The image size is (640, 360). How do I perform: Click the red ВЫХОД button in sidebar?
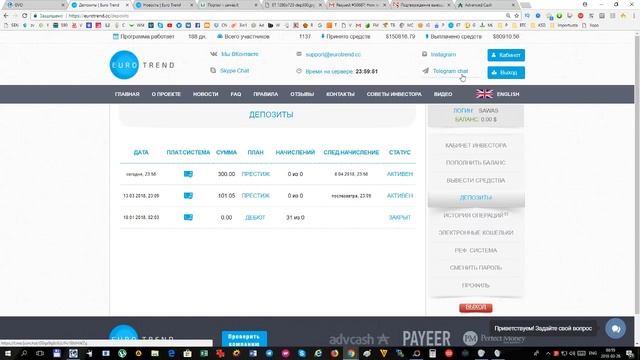pos(476,307)
